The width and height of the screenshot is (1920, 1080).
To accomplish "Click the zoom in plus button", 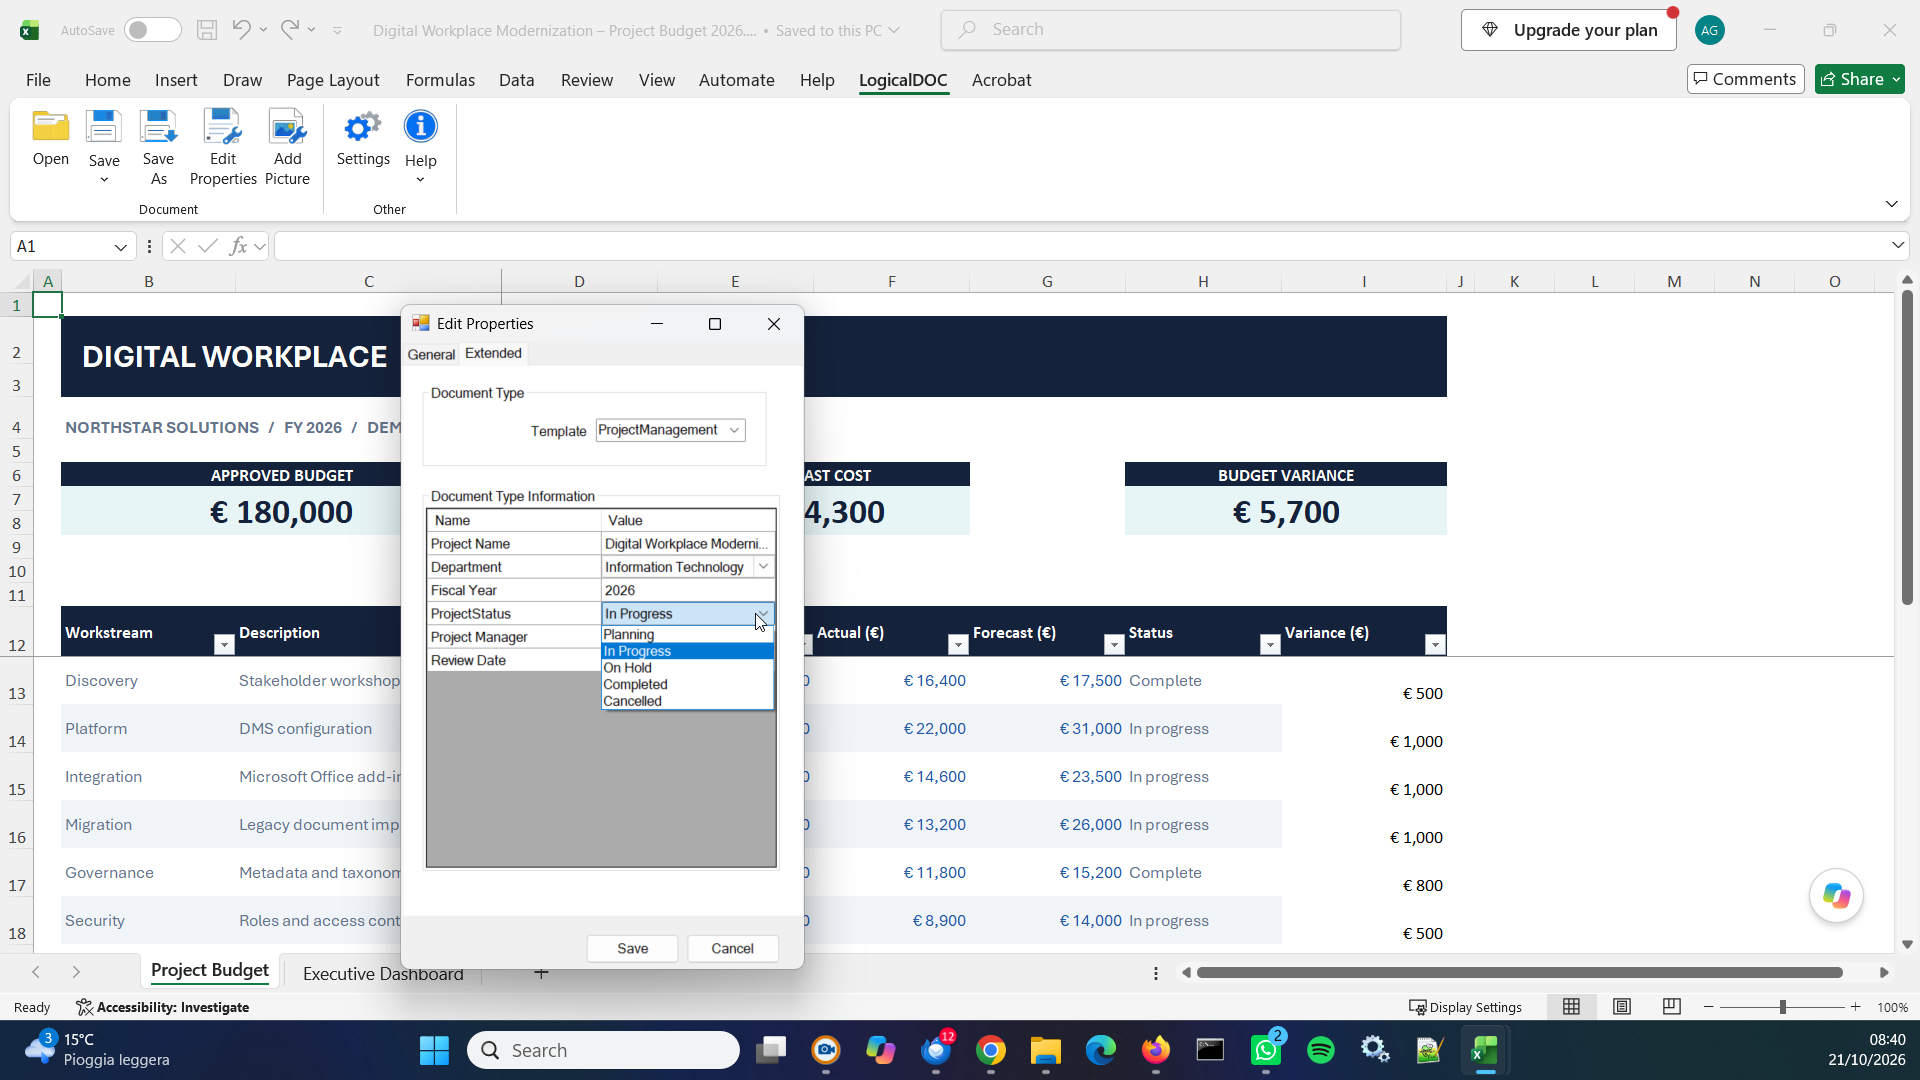I will tap(1856, 1007).
